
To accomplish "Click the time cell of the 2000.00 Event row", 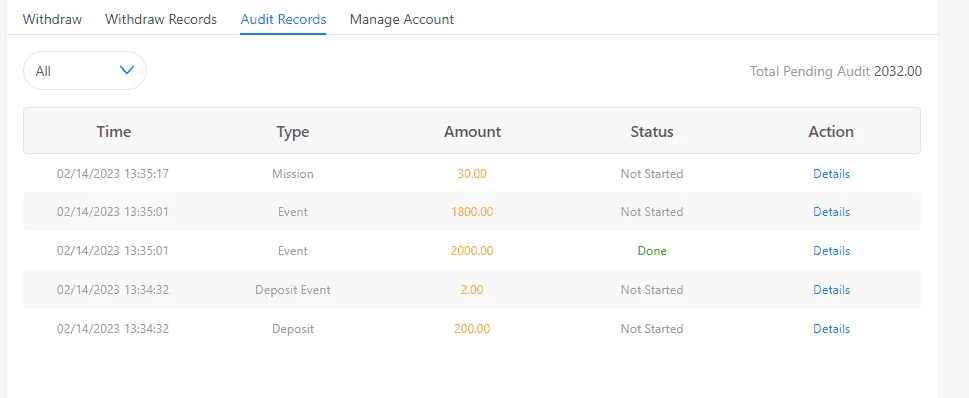I will (x=113, y=250).
